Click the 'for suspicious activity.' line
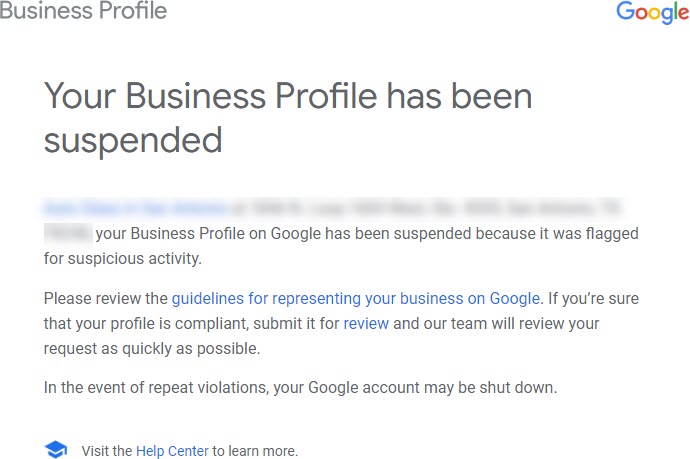 coord(123,258)
